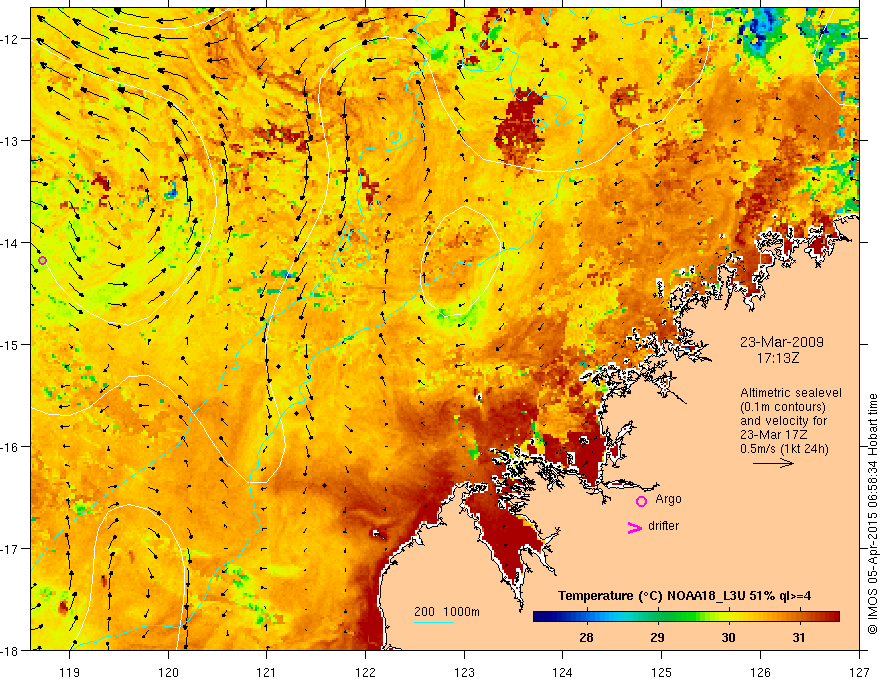Screen dimensions: 880x680
Task: Click the "Temperature (°C) NOAA18_L3U 51% ql>=4" title
Action: [684, 596]
